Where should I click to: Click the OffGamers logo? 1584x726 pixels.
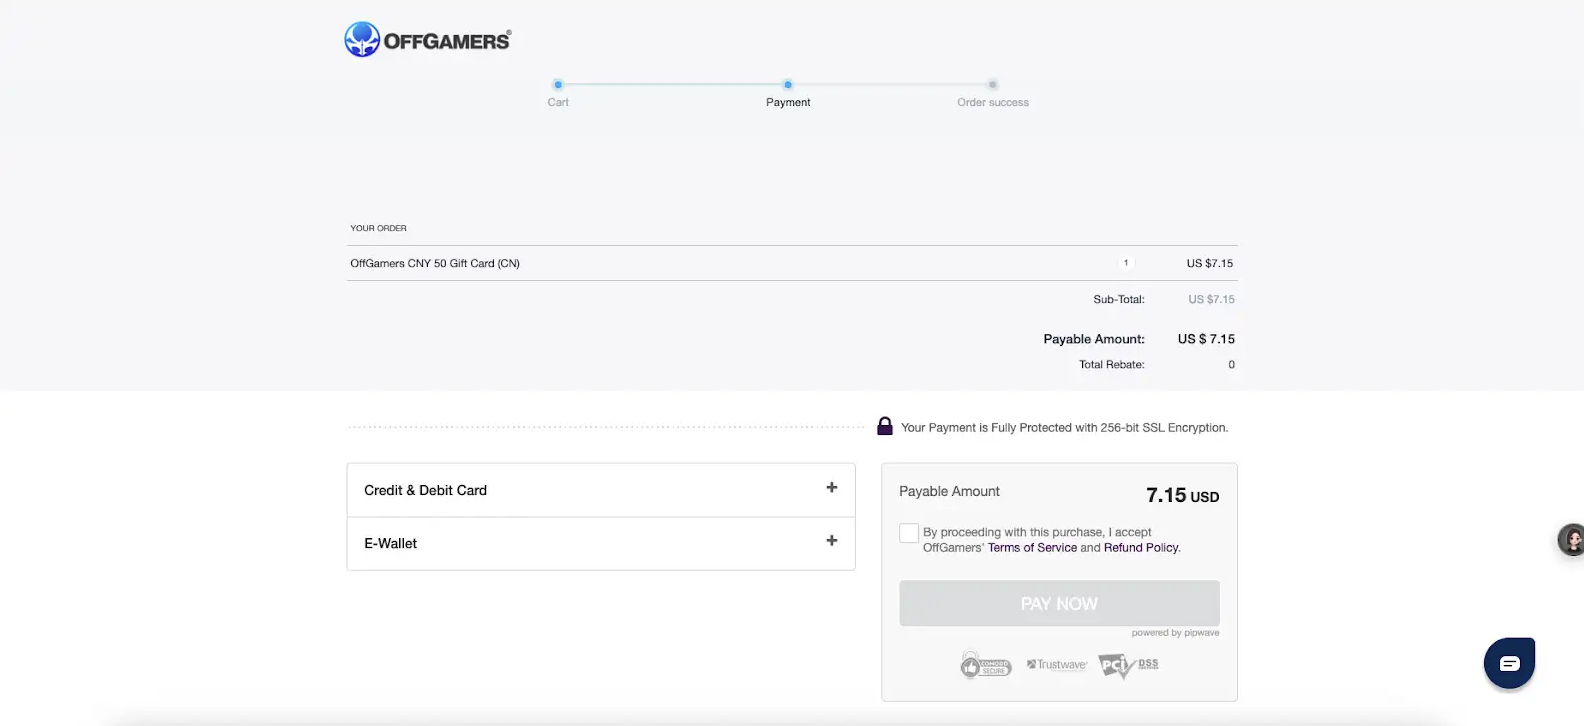pyautogui.click(x=428, y=40)
